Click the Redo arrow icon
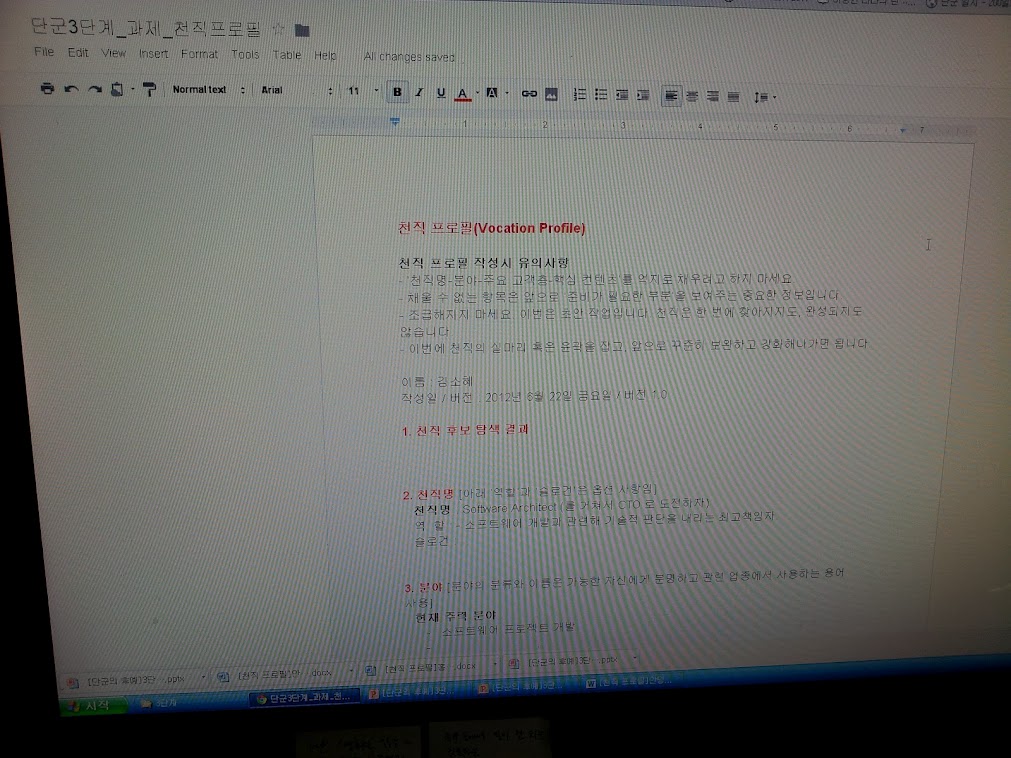 click(x=95, y=89)
